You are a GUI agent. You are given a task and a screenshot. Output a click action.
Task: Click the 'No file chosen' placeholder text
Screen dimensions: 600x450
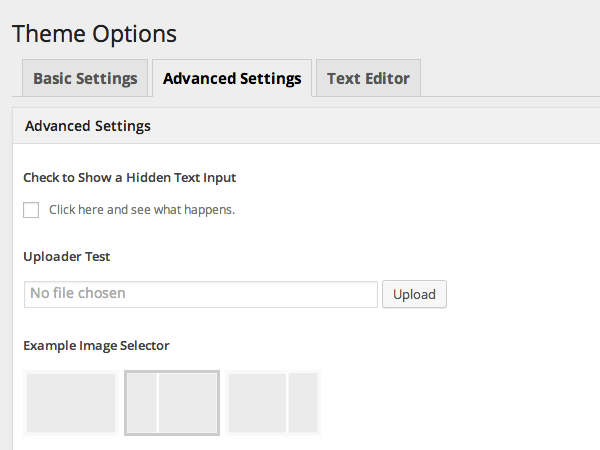pyautogui.click(x=78, y=294)
